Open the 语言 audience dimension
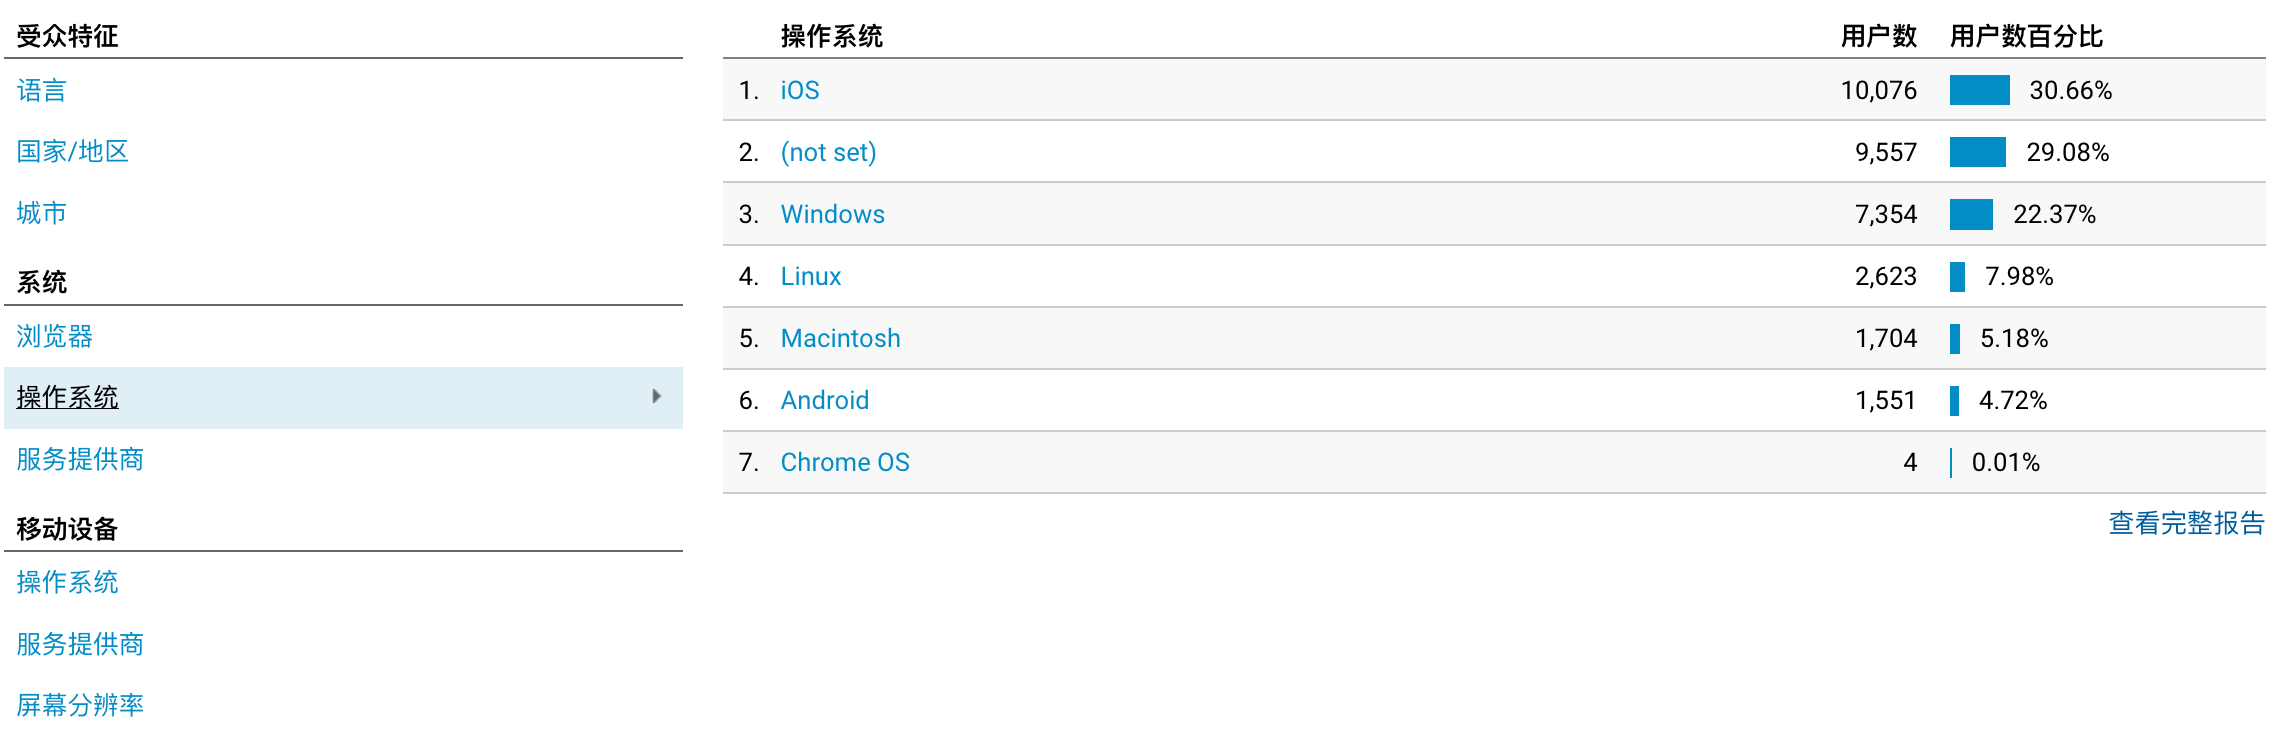Viewport: 2284px width, 748px height. click(41, 90)
